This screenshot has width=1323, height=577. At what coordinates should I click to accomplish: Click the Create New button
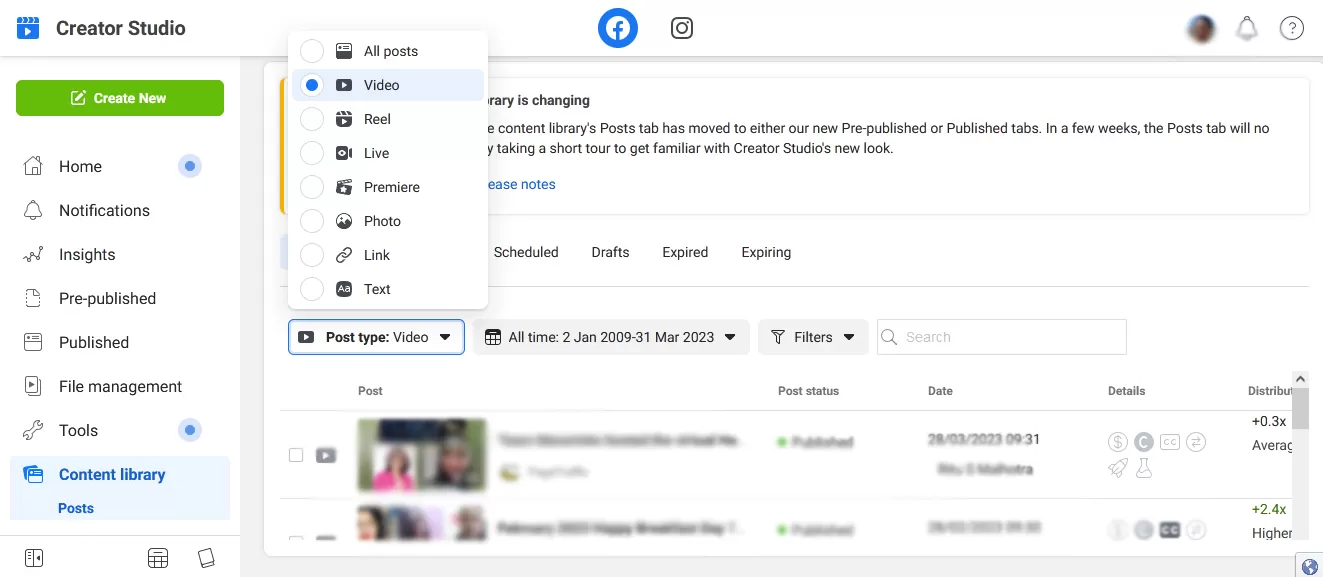coord(120,98)
